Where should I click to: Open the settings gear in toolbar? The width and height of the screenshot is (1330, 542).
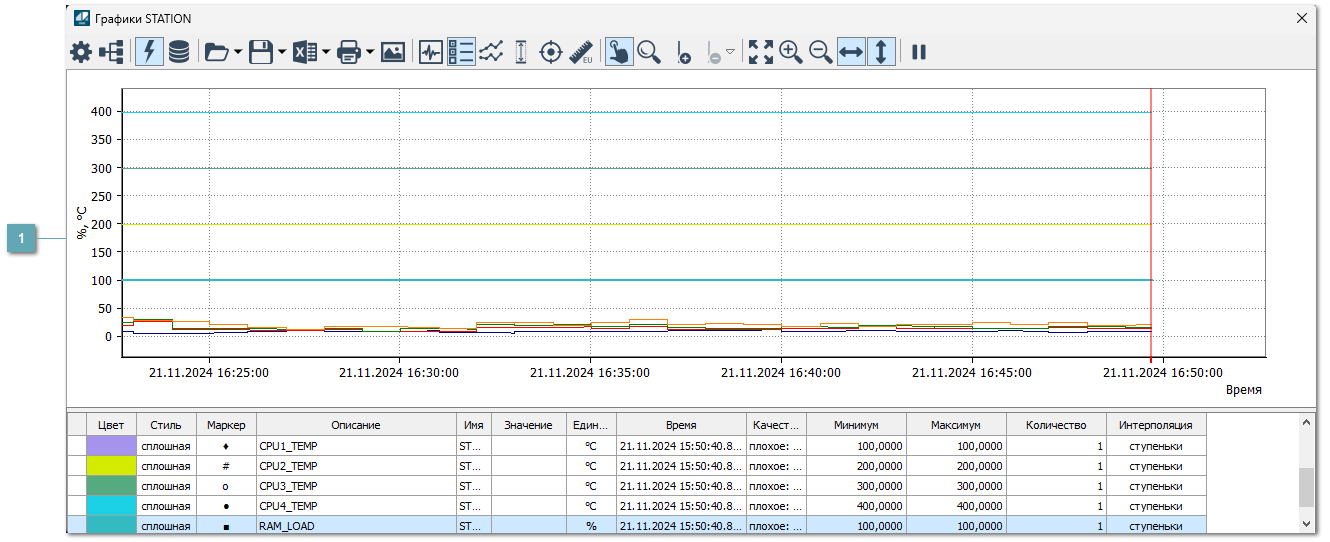pos(80,52)
